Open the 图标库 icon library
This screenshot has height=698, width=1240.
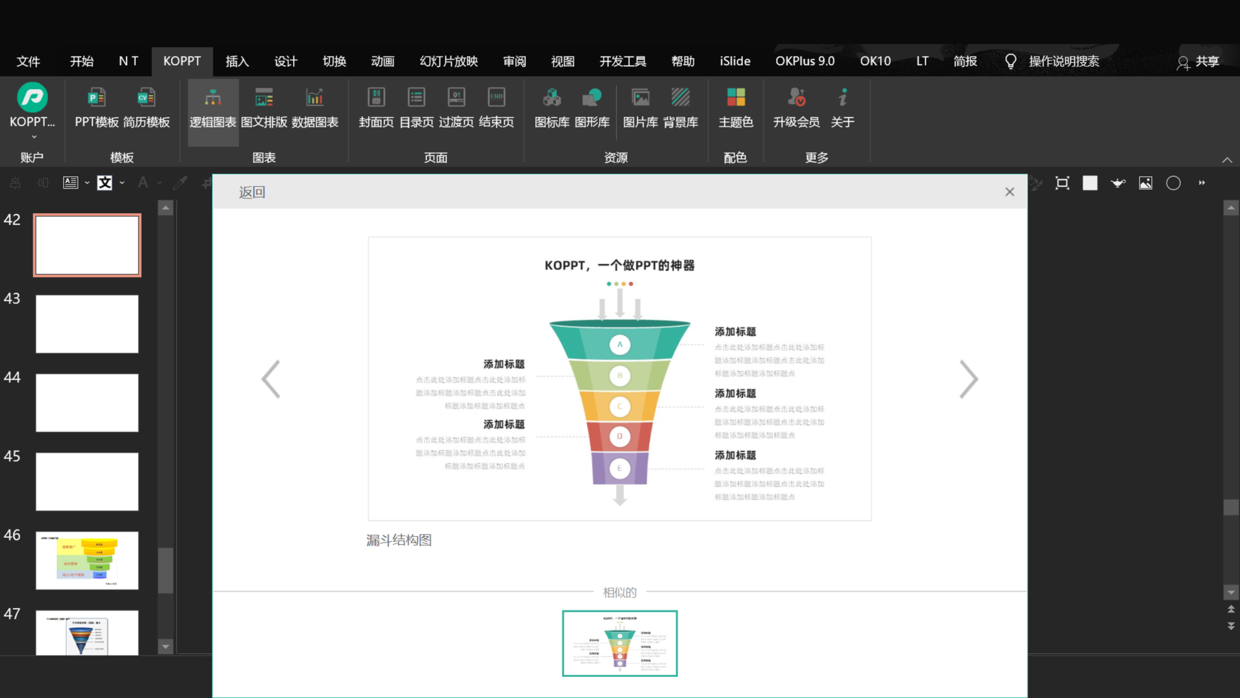tap(552, 108)
